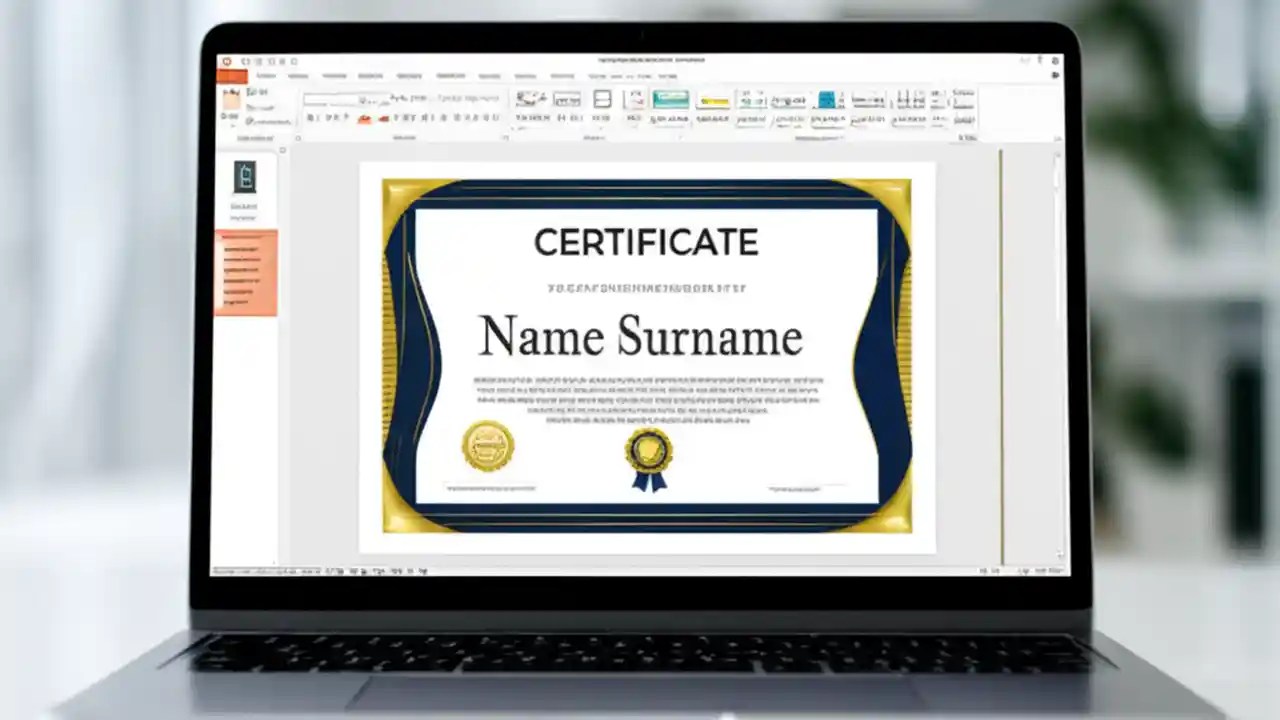
Task: Open the font name combo box
Action: pyautogui.click(x=330, y=98)
